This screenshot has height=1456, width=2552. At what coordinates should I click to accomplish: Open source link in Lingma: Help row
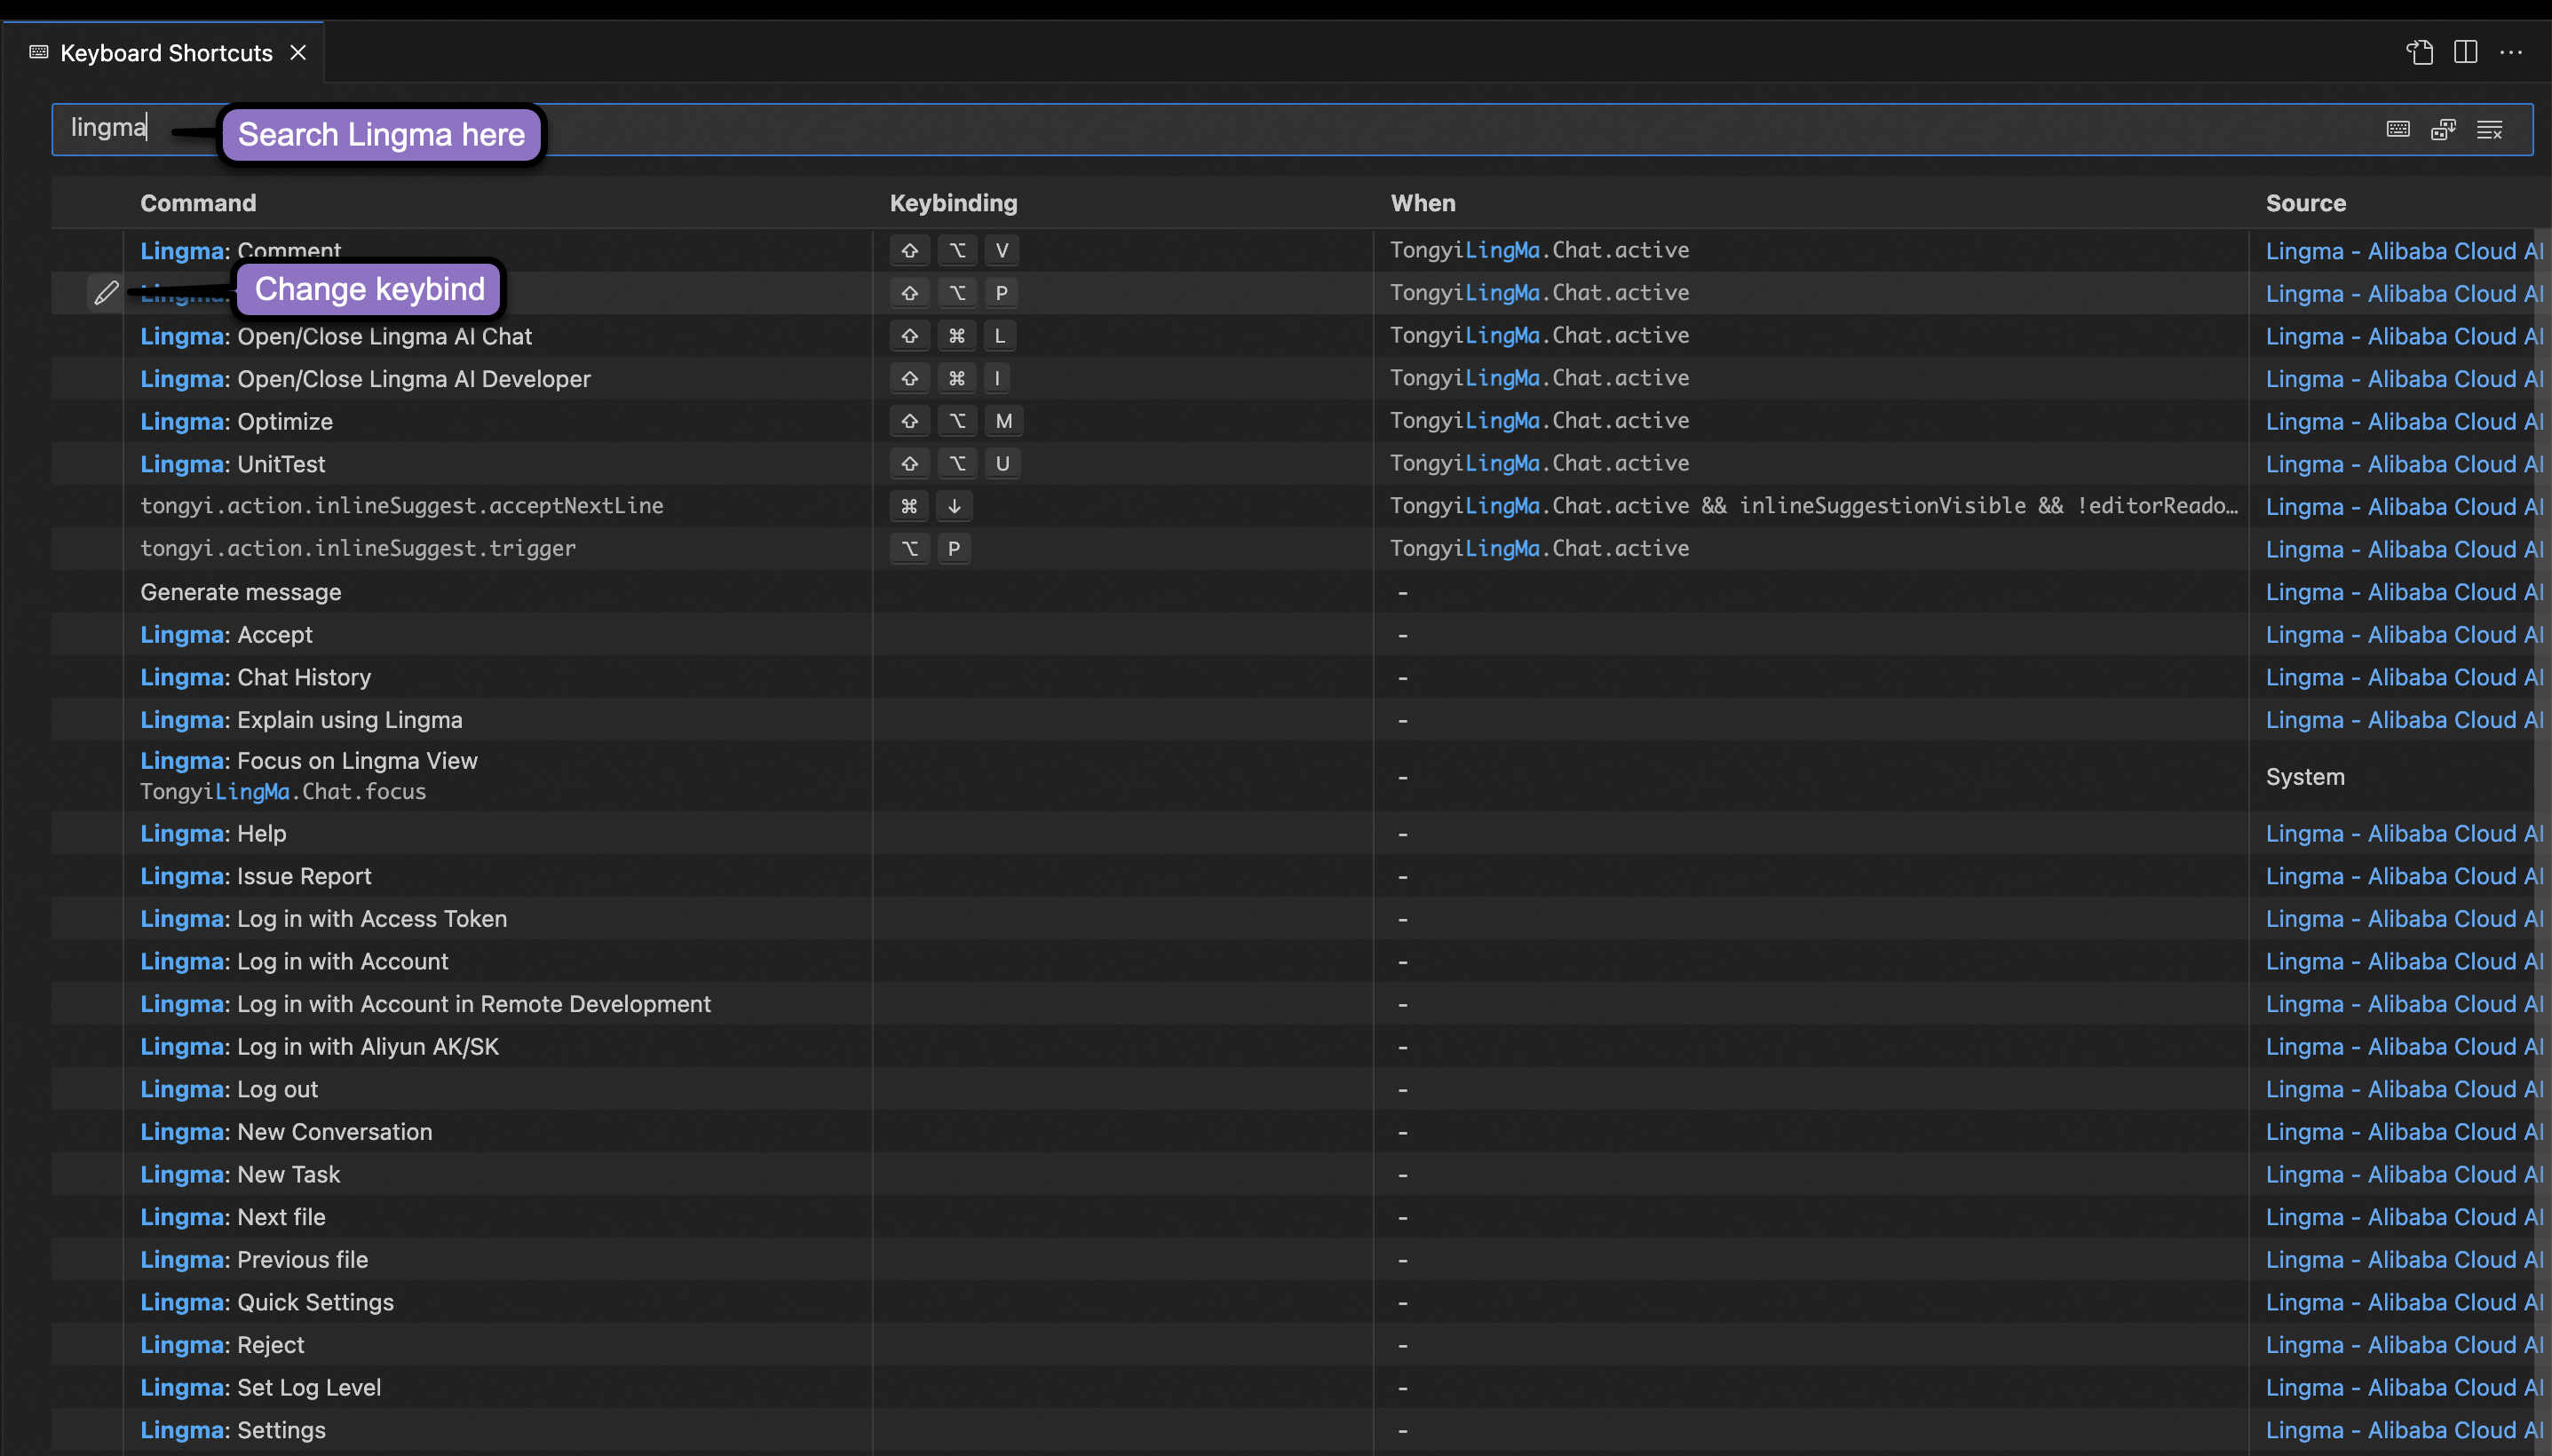click(2404, 833)
